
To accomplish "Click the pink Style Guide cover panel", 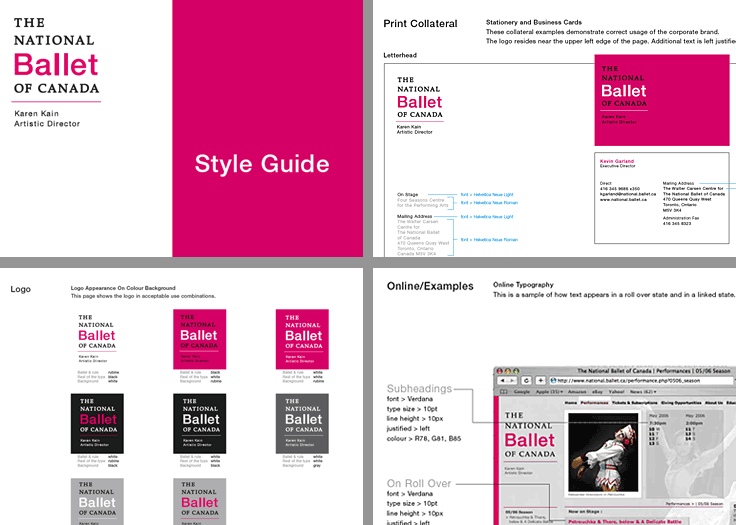I will pyautogui.click(x=268, y=128).
